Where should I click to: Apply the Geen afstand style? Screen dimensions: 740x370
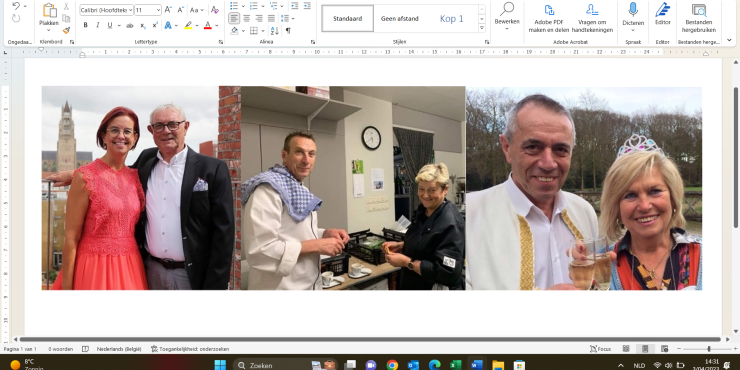click(400, 18)
